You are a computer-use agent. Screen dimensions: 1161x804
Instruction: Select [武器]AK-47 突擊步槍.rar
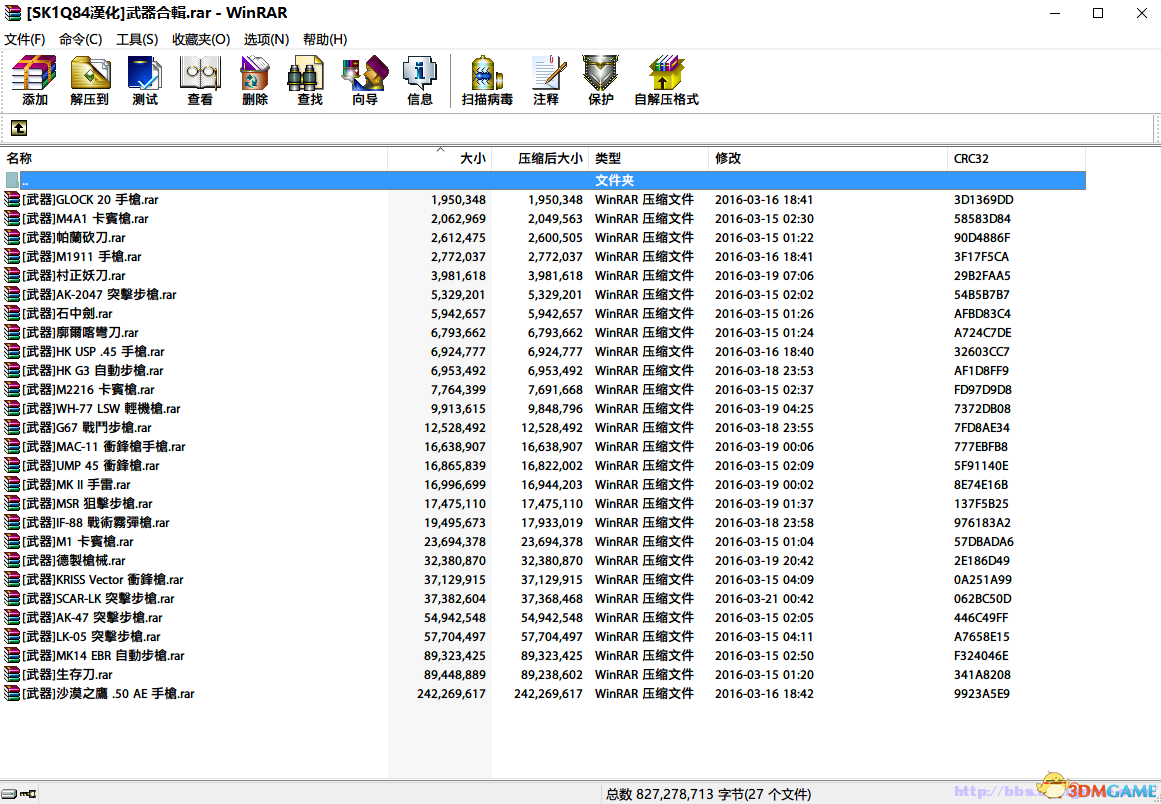[x=93, y=617]
